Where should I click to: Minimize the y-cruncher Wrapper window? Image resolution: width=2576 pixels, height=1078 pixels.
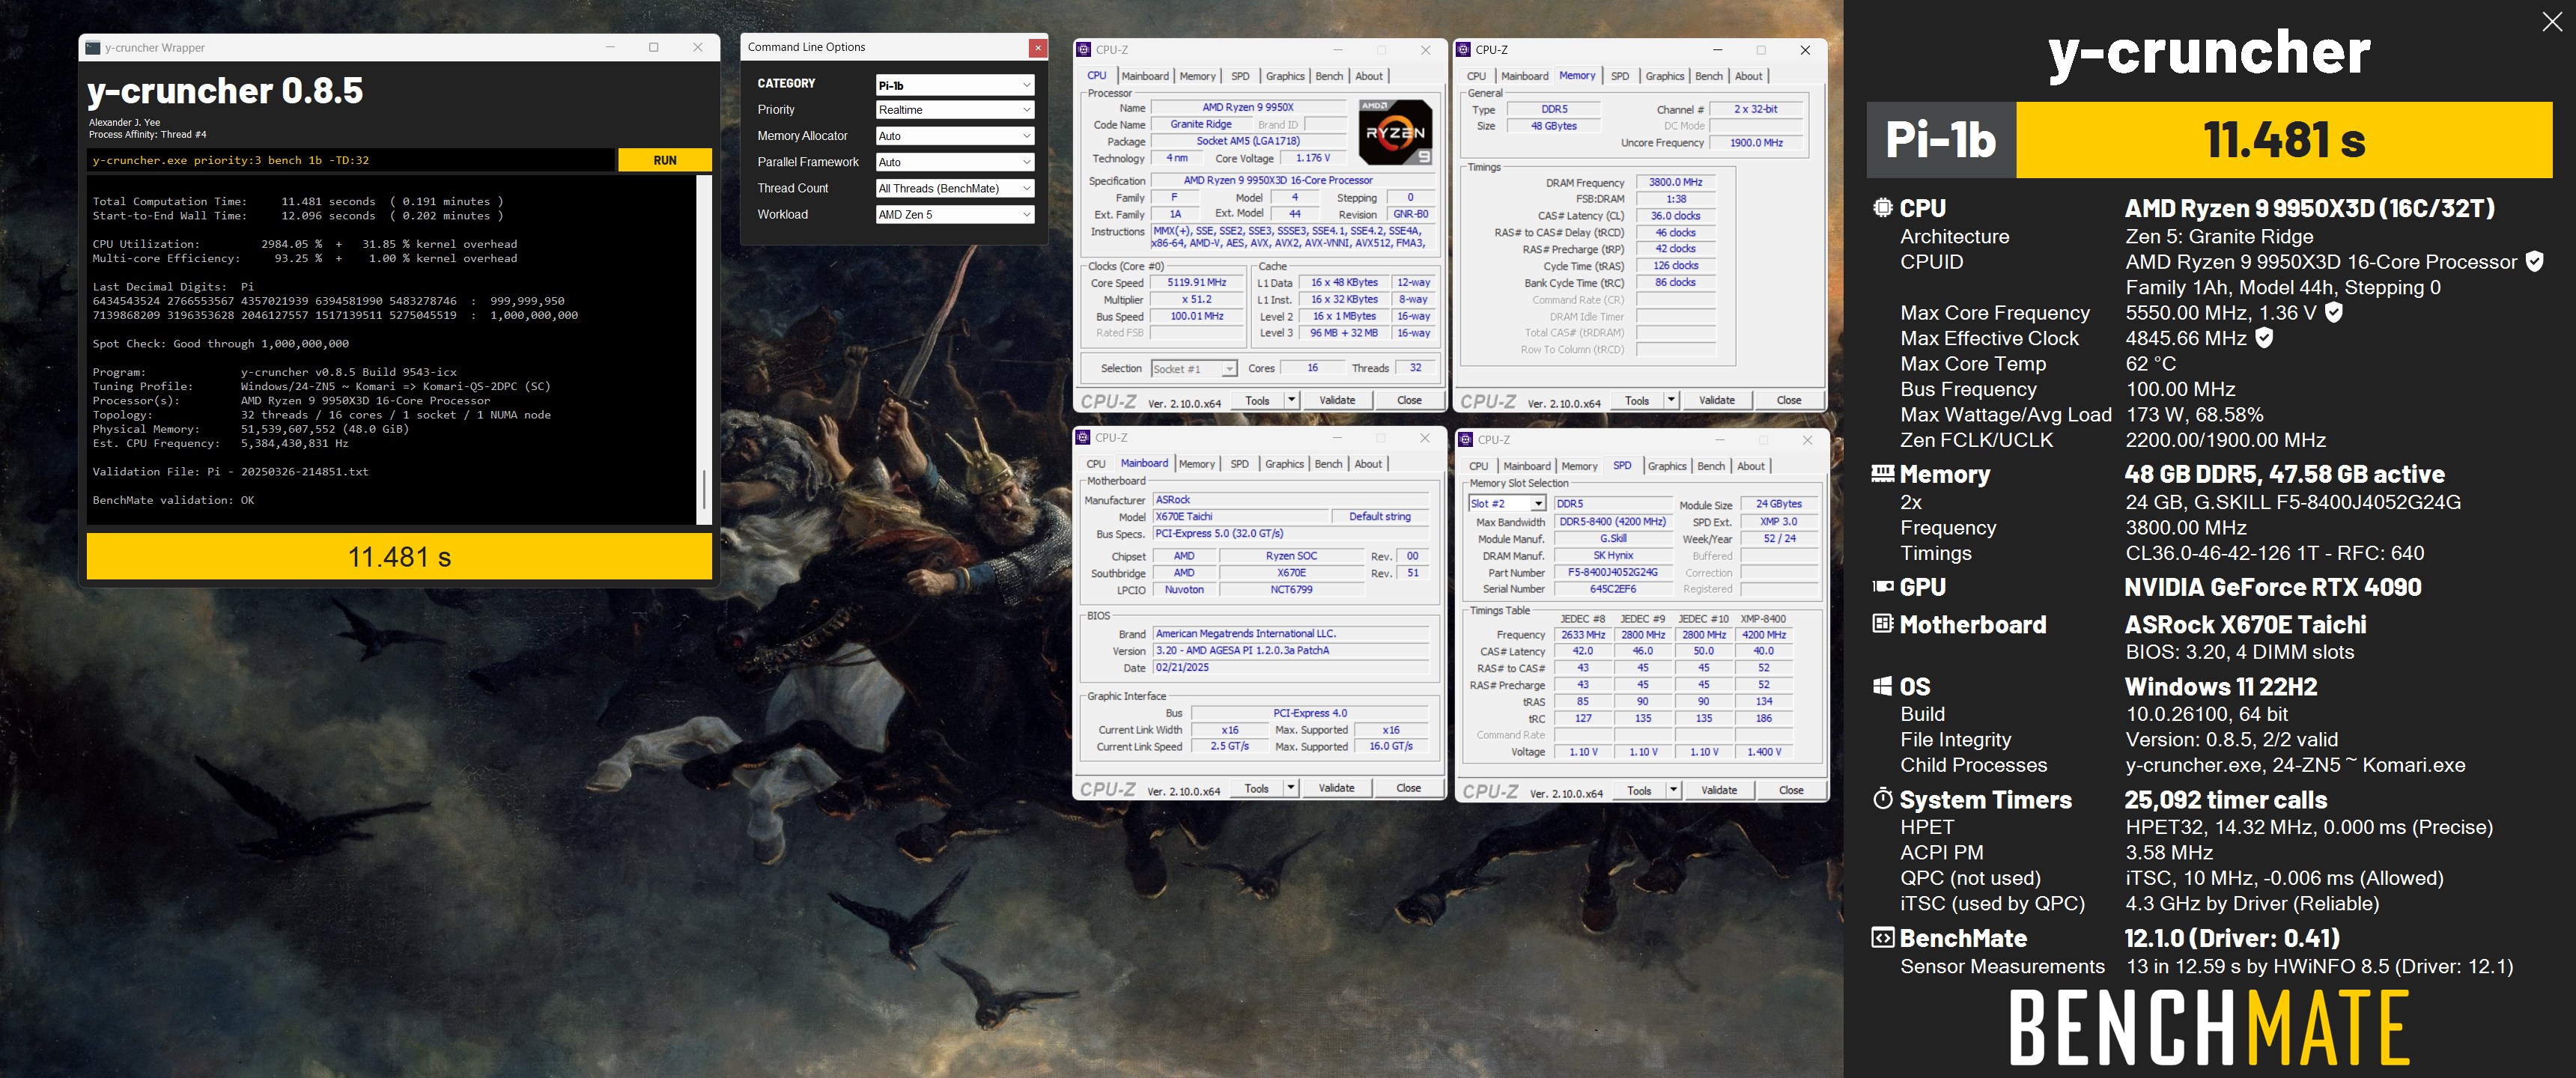(610, 47)
